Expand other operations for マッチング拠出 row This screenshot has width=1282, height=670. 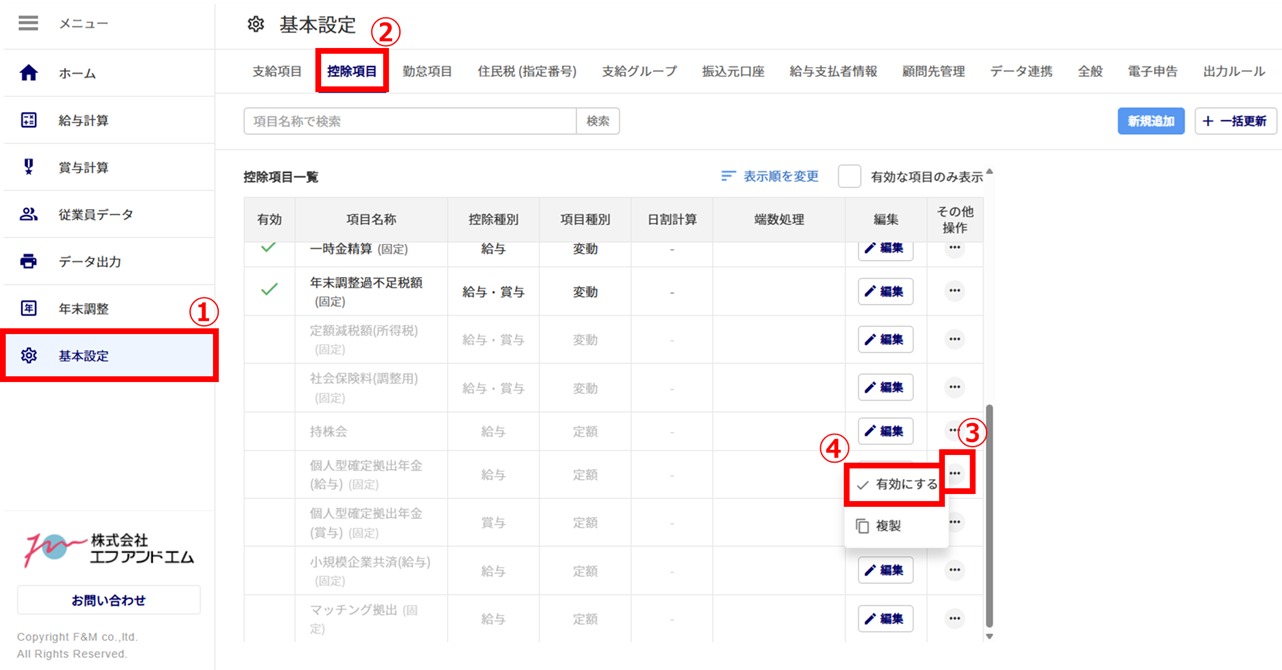coord(954,618)
